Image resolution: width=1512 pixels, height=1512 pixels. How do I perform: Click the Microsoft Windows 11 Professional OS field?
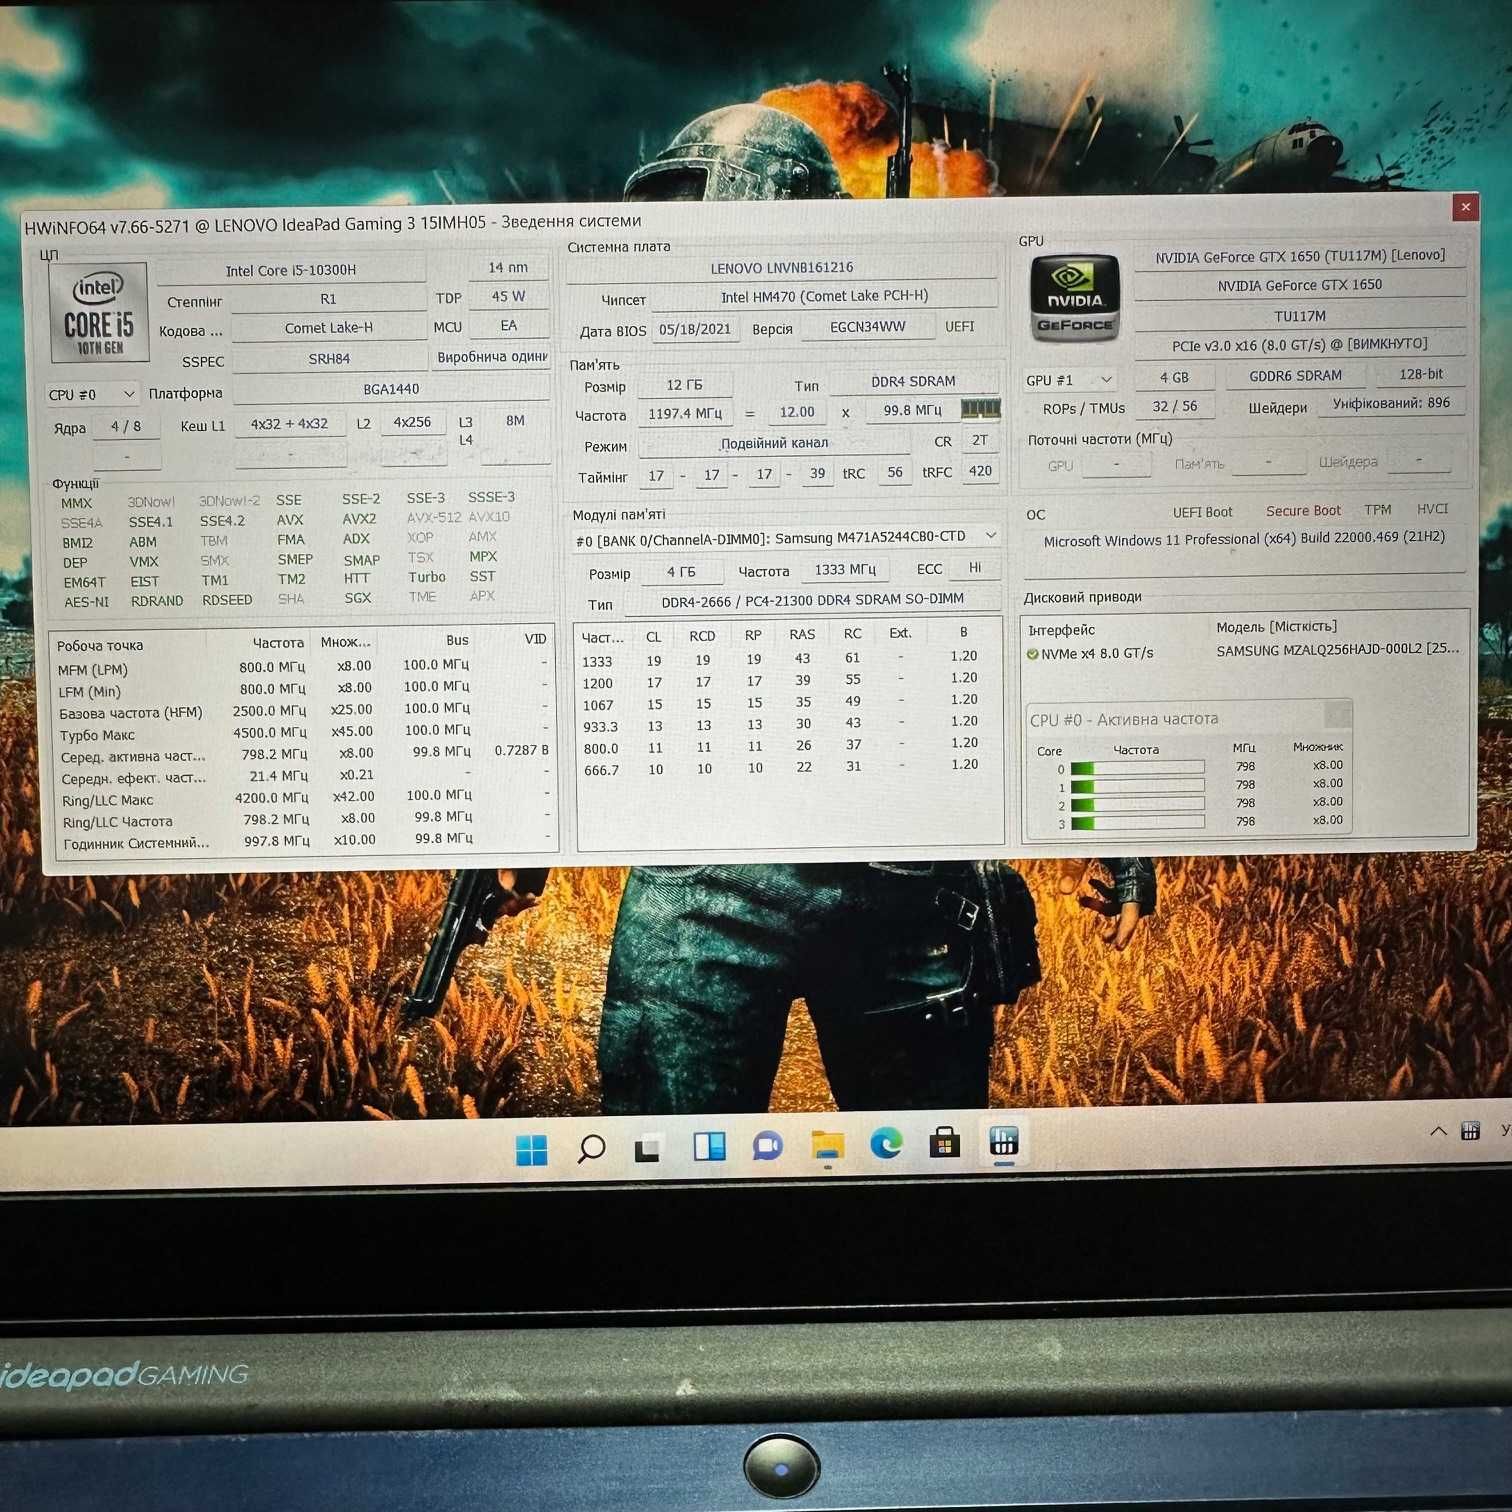coord(1244,539)
